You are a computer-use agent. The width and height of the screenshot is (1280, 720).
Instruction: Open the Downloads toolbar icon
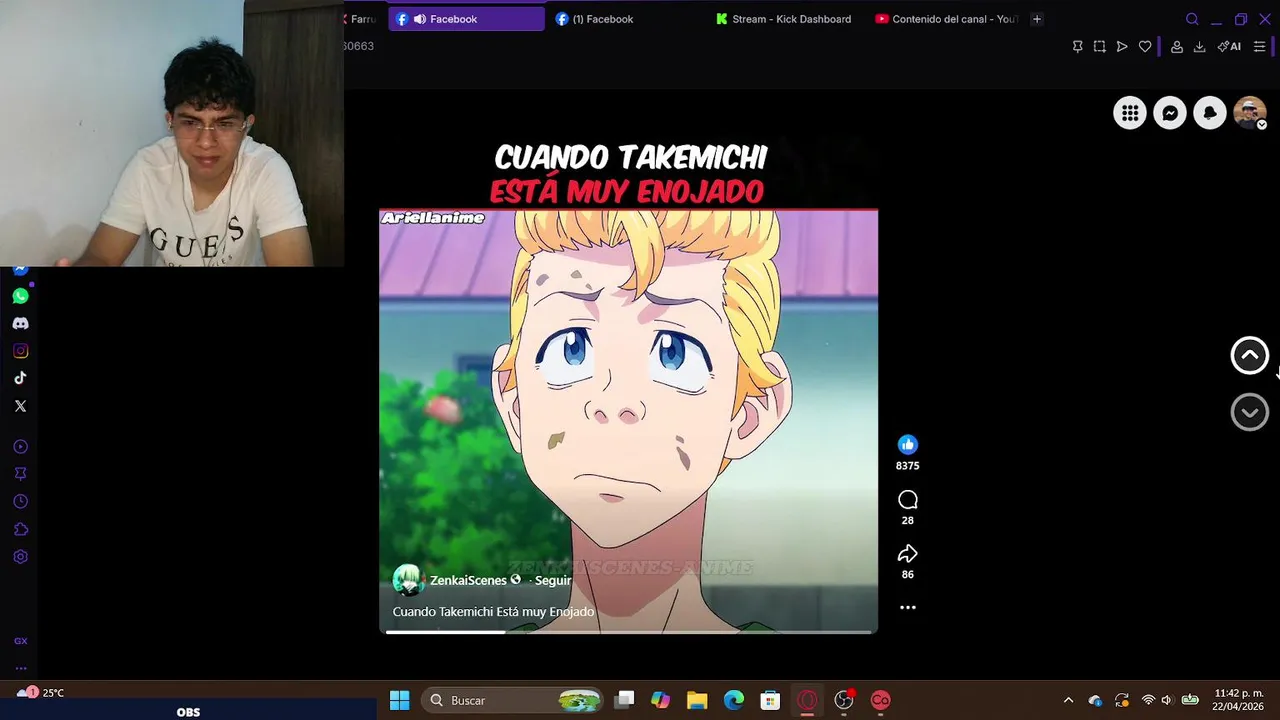(1199, 46)
